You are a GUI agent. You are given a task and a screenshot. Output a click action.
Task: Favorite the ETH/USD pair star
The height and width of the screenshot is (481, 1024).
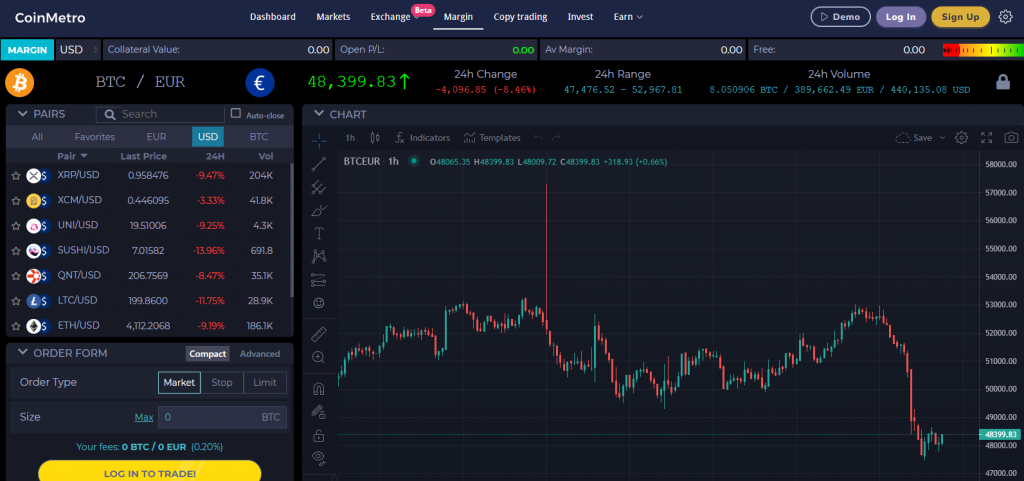(16, 326)
